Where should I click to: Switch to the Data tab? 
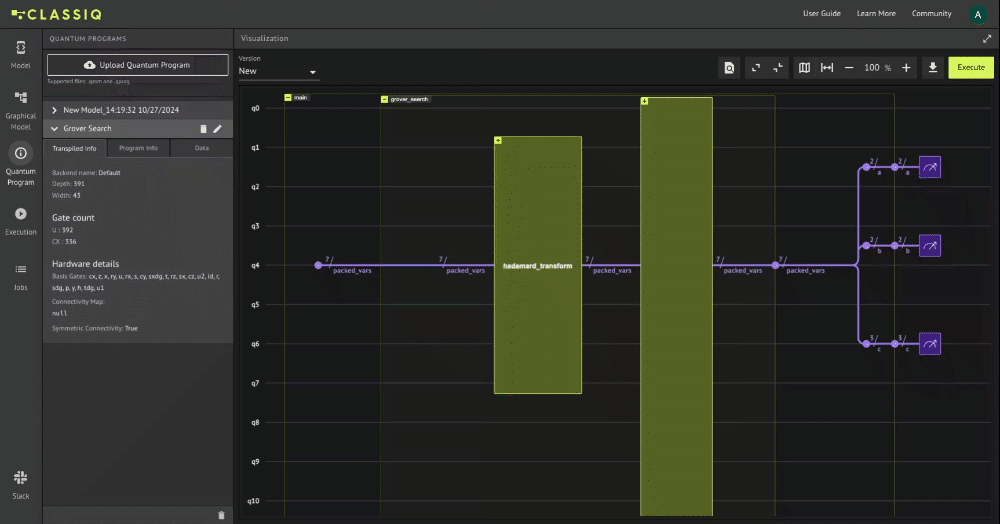202,148
